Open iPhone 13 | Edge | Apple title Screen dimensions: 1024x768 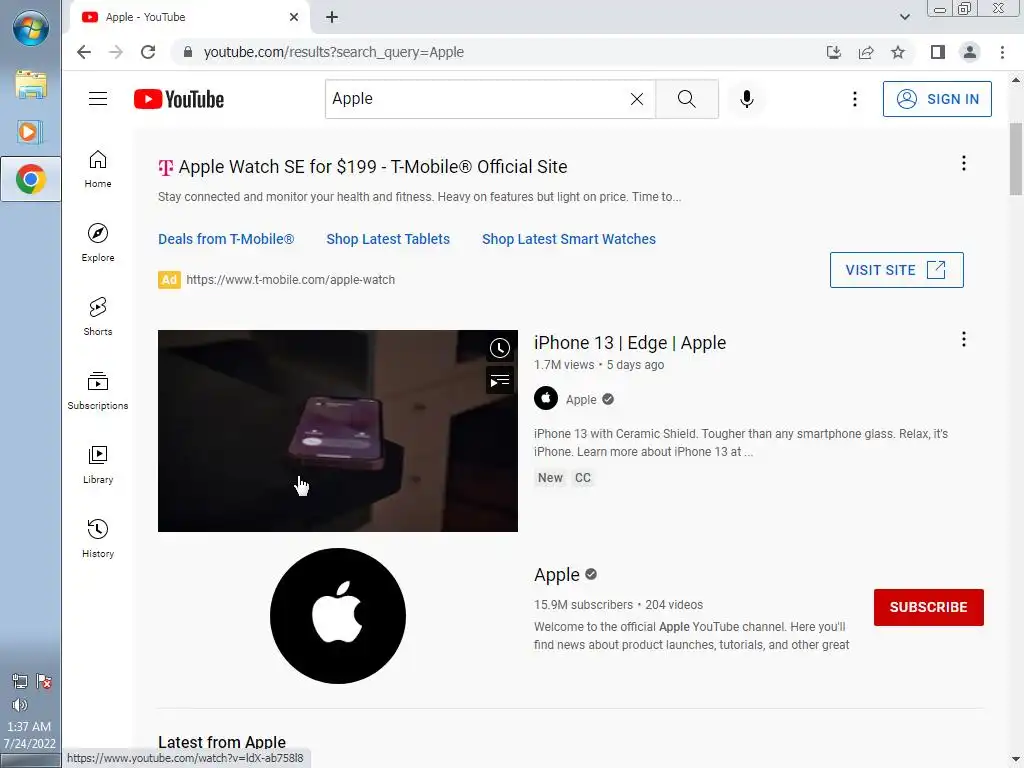[630, 343]
